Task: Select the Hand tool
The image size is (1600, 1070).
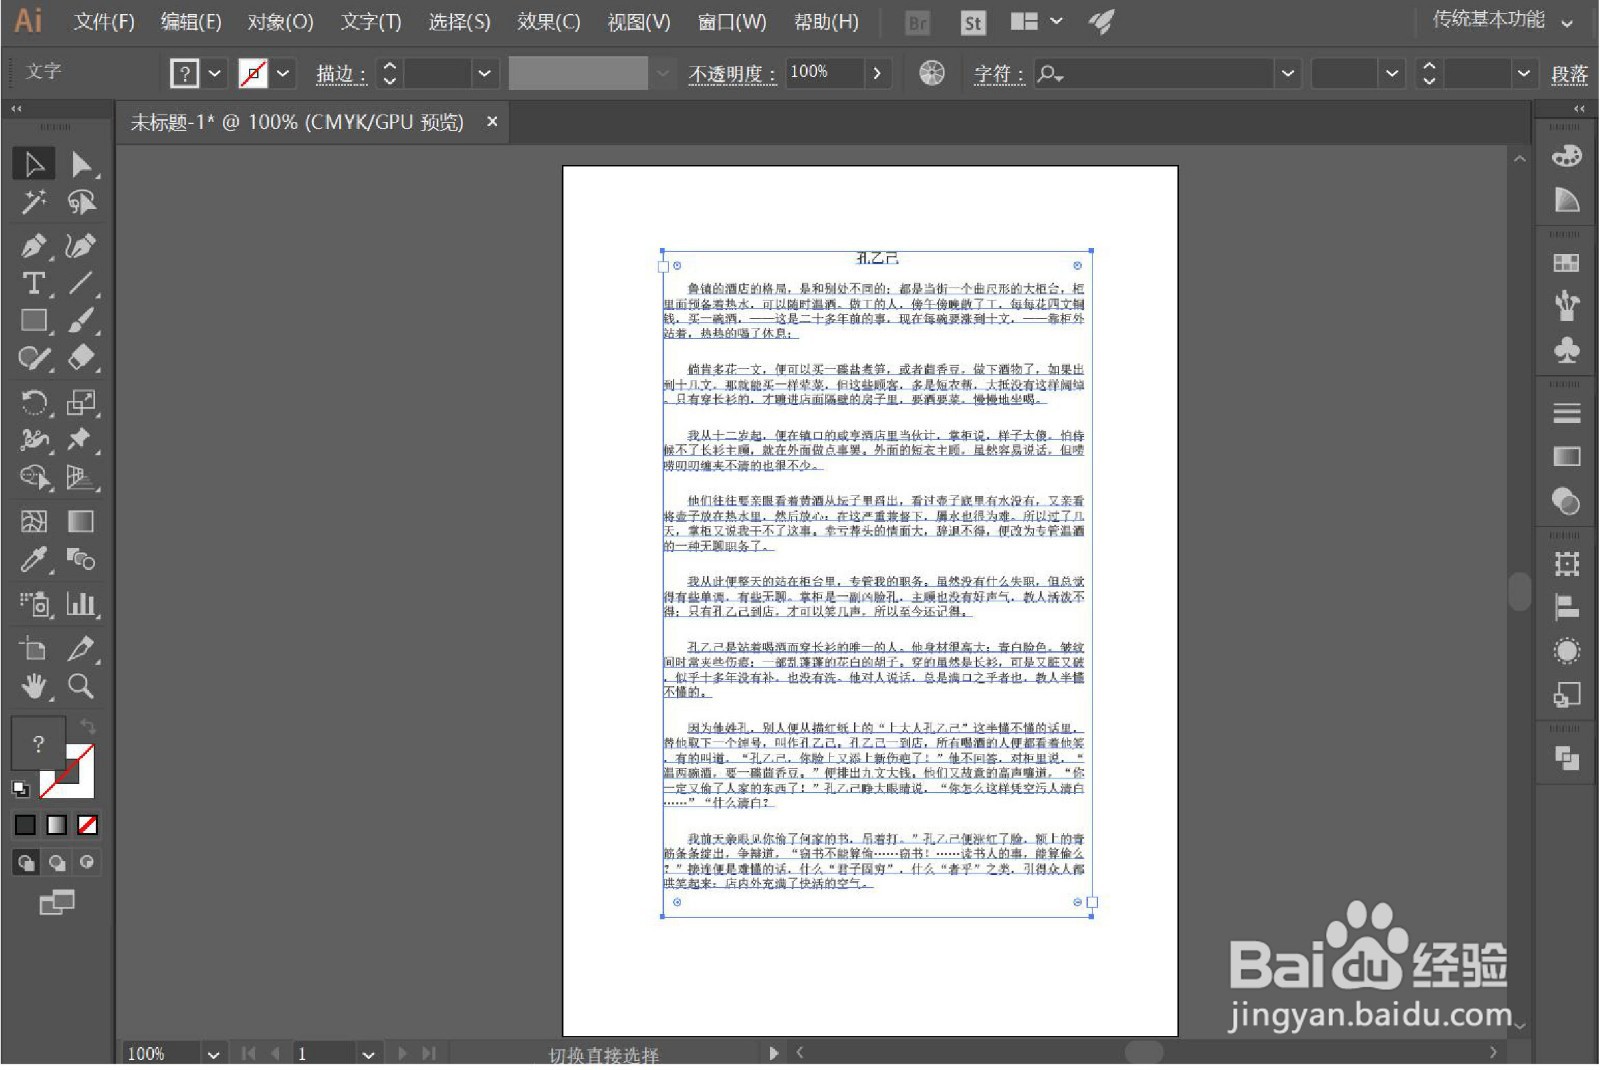Action: click(x=33, y=686)
